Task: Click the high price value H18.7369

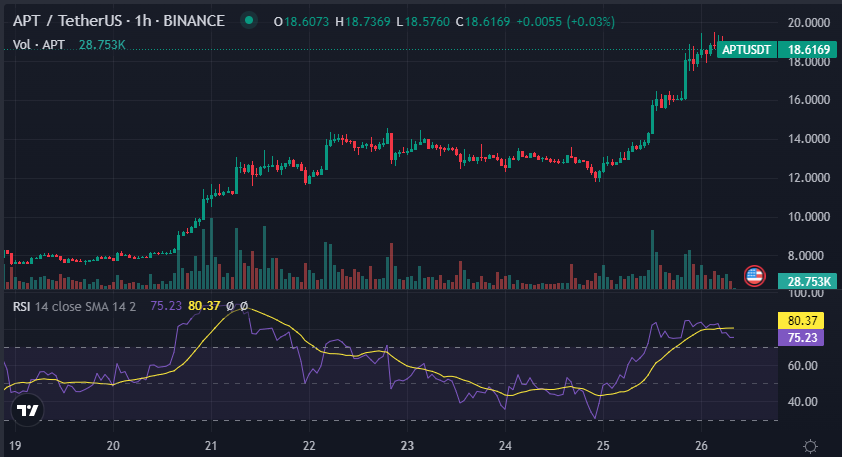Action: tap(363, 22)
